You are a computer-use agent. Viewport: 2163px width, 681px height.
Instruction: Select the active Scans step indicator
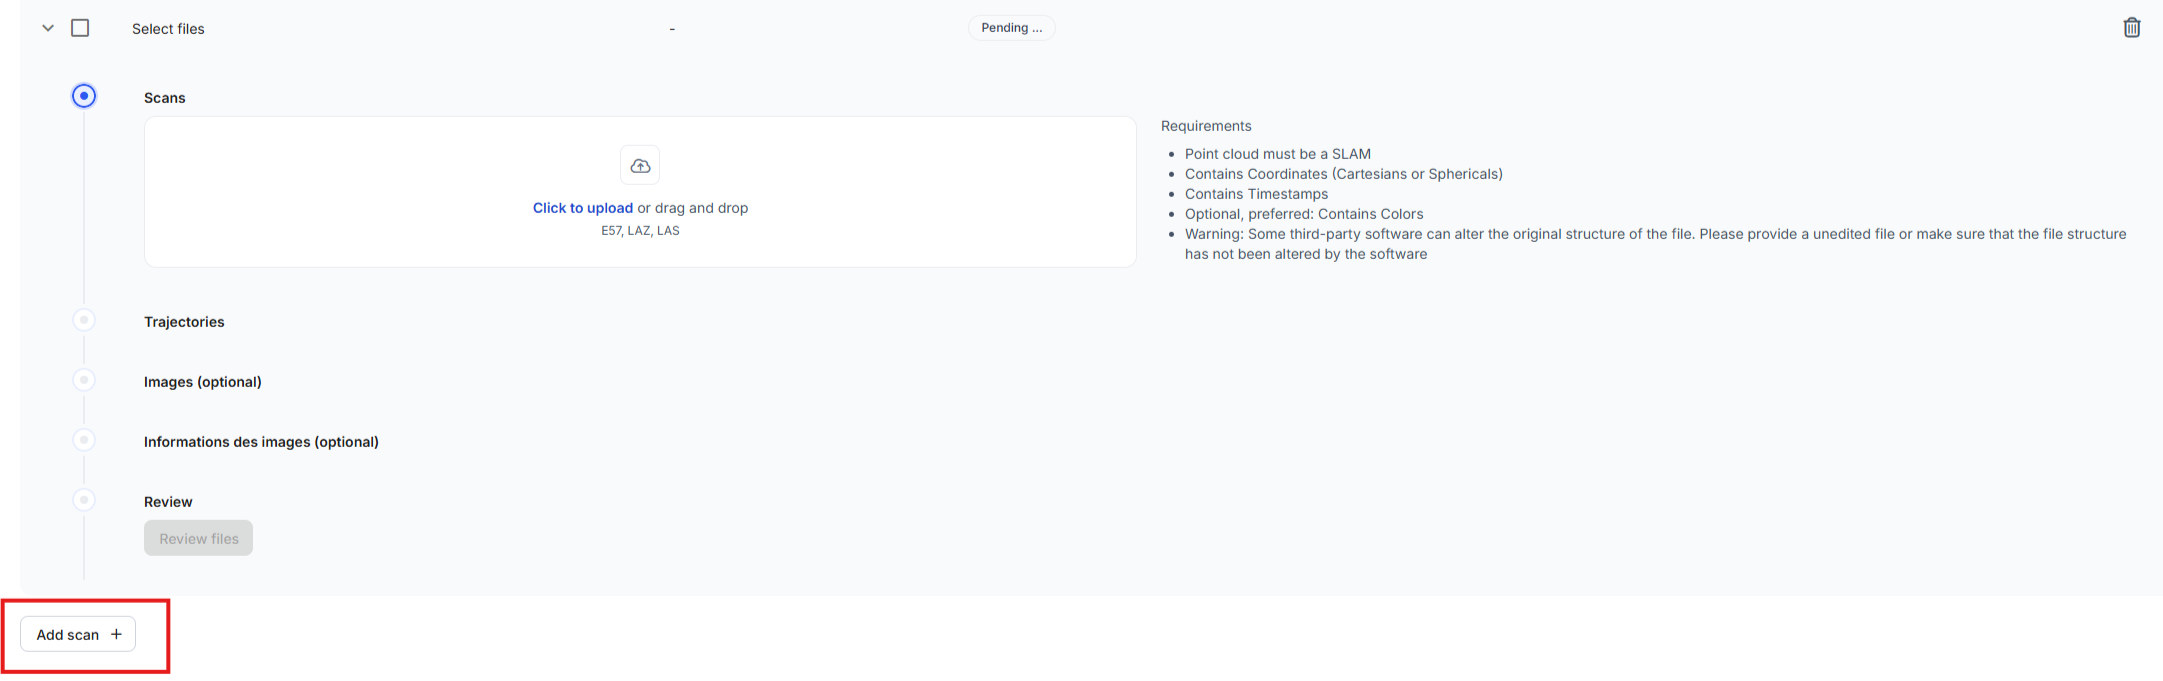click(84, 96)
